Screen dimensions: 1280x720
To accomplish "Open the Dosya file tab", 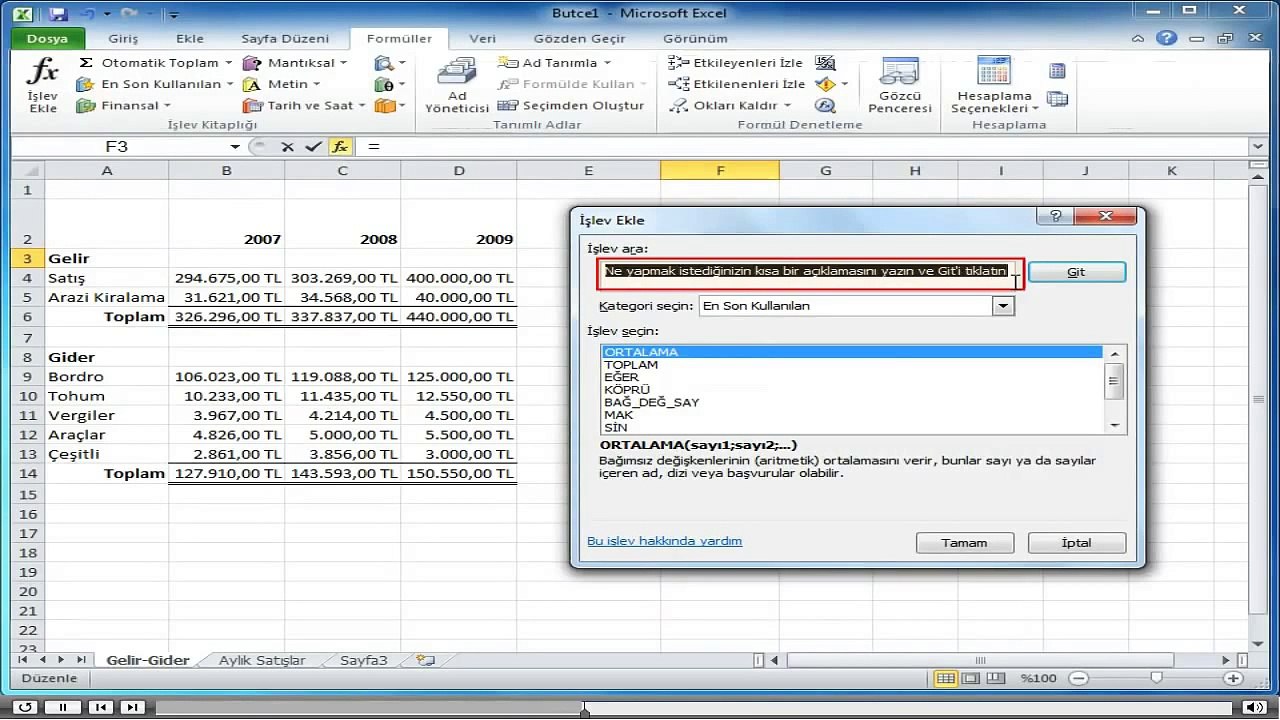I will (47, 39).
